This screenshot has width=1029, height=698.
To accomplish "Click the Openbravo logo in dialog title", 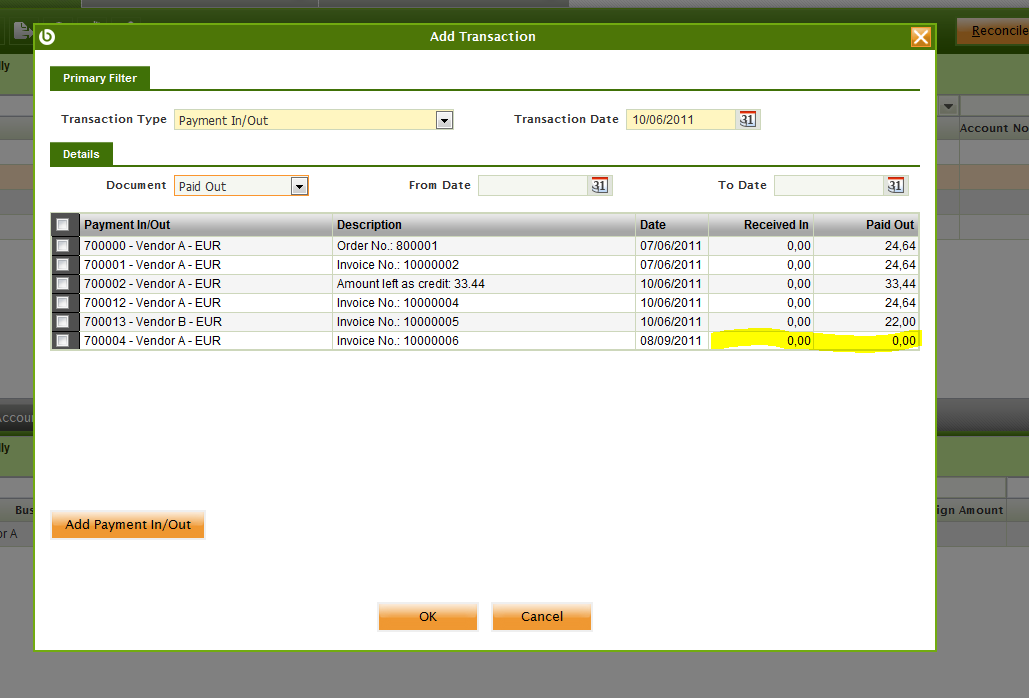I will pos(47,37).
